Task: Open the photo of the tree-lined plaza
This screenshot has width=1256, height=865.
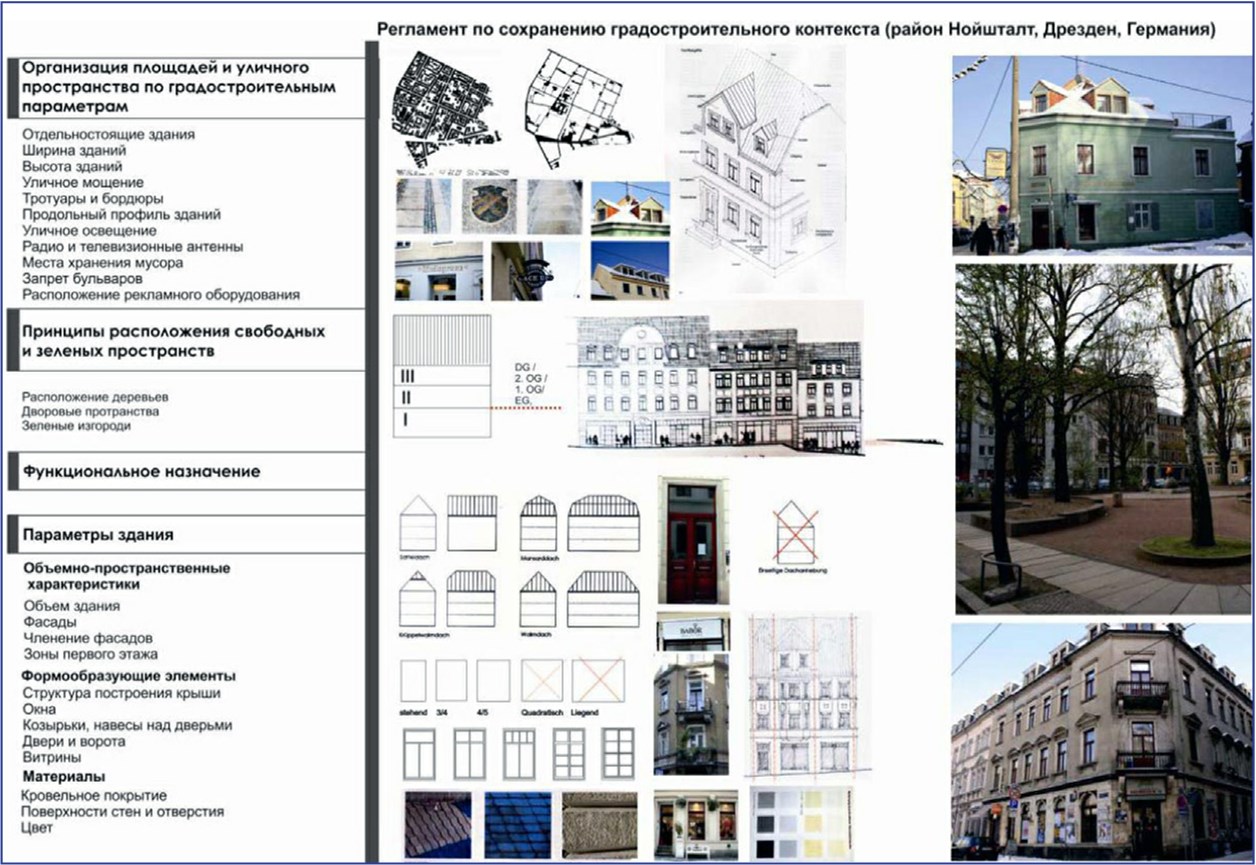Action: (1102, 438)
